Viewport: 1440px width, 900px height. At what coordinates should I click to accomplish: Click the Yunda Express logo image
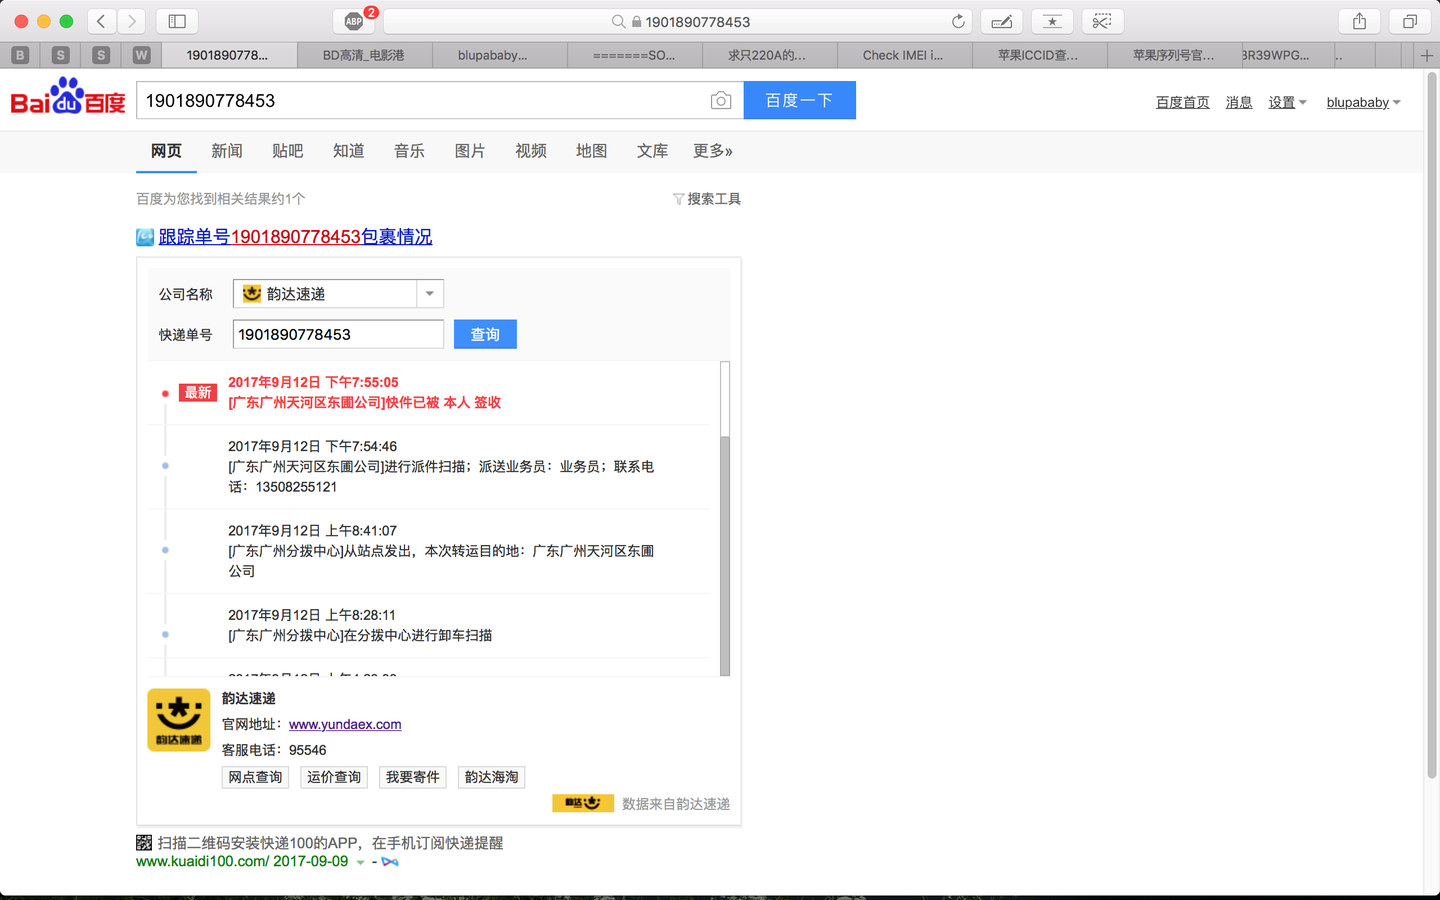click(179, 720)
